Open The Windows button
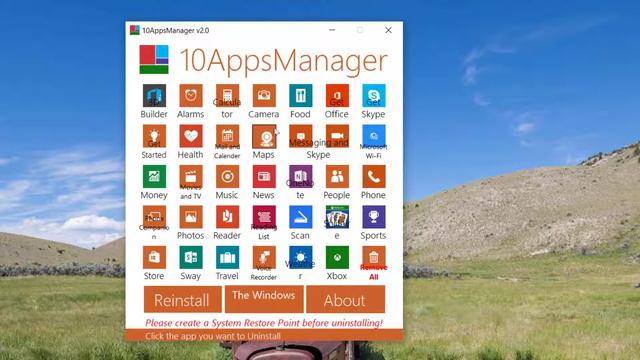 (x=264, y=299)
